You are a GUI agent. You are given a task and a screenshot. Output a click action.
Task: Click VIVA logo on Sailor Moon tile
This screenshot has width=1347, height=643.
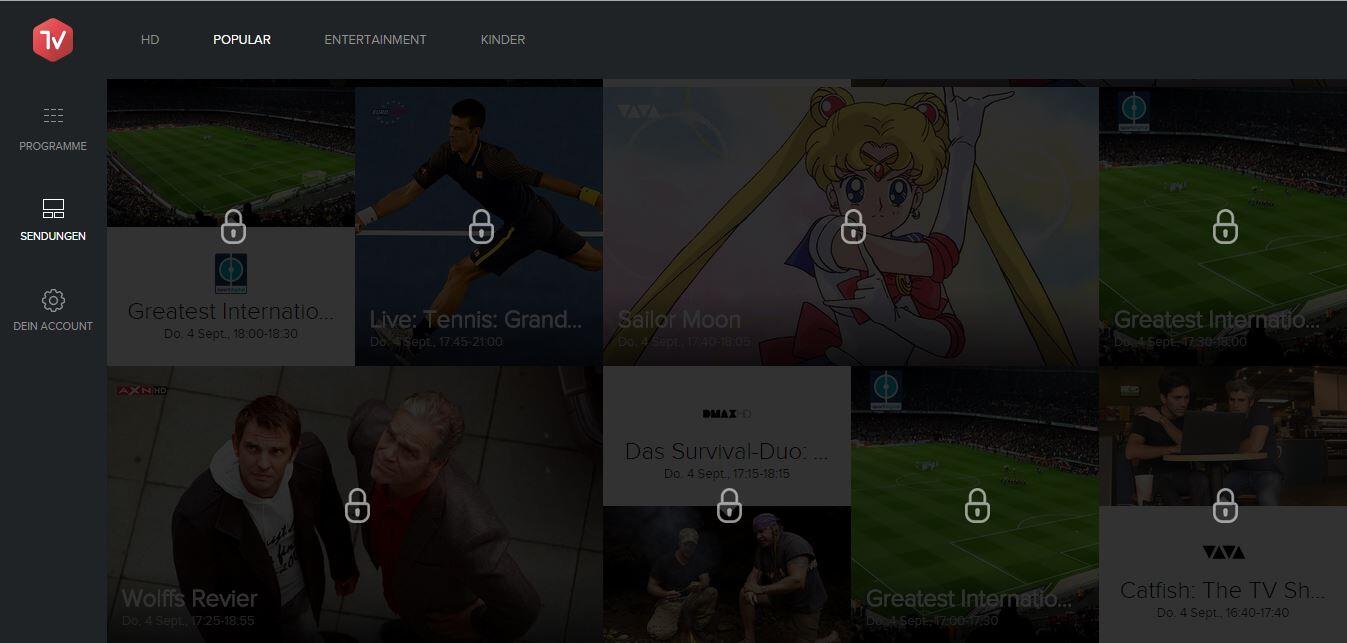tap(638, 112)
